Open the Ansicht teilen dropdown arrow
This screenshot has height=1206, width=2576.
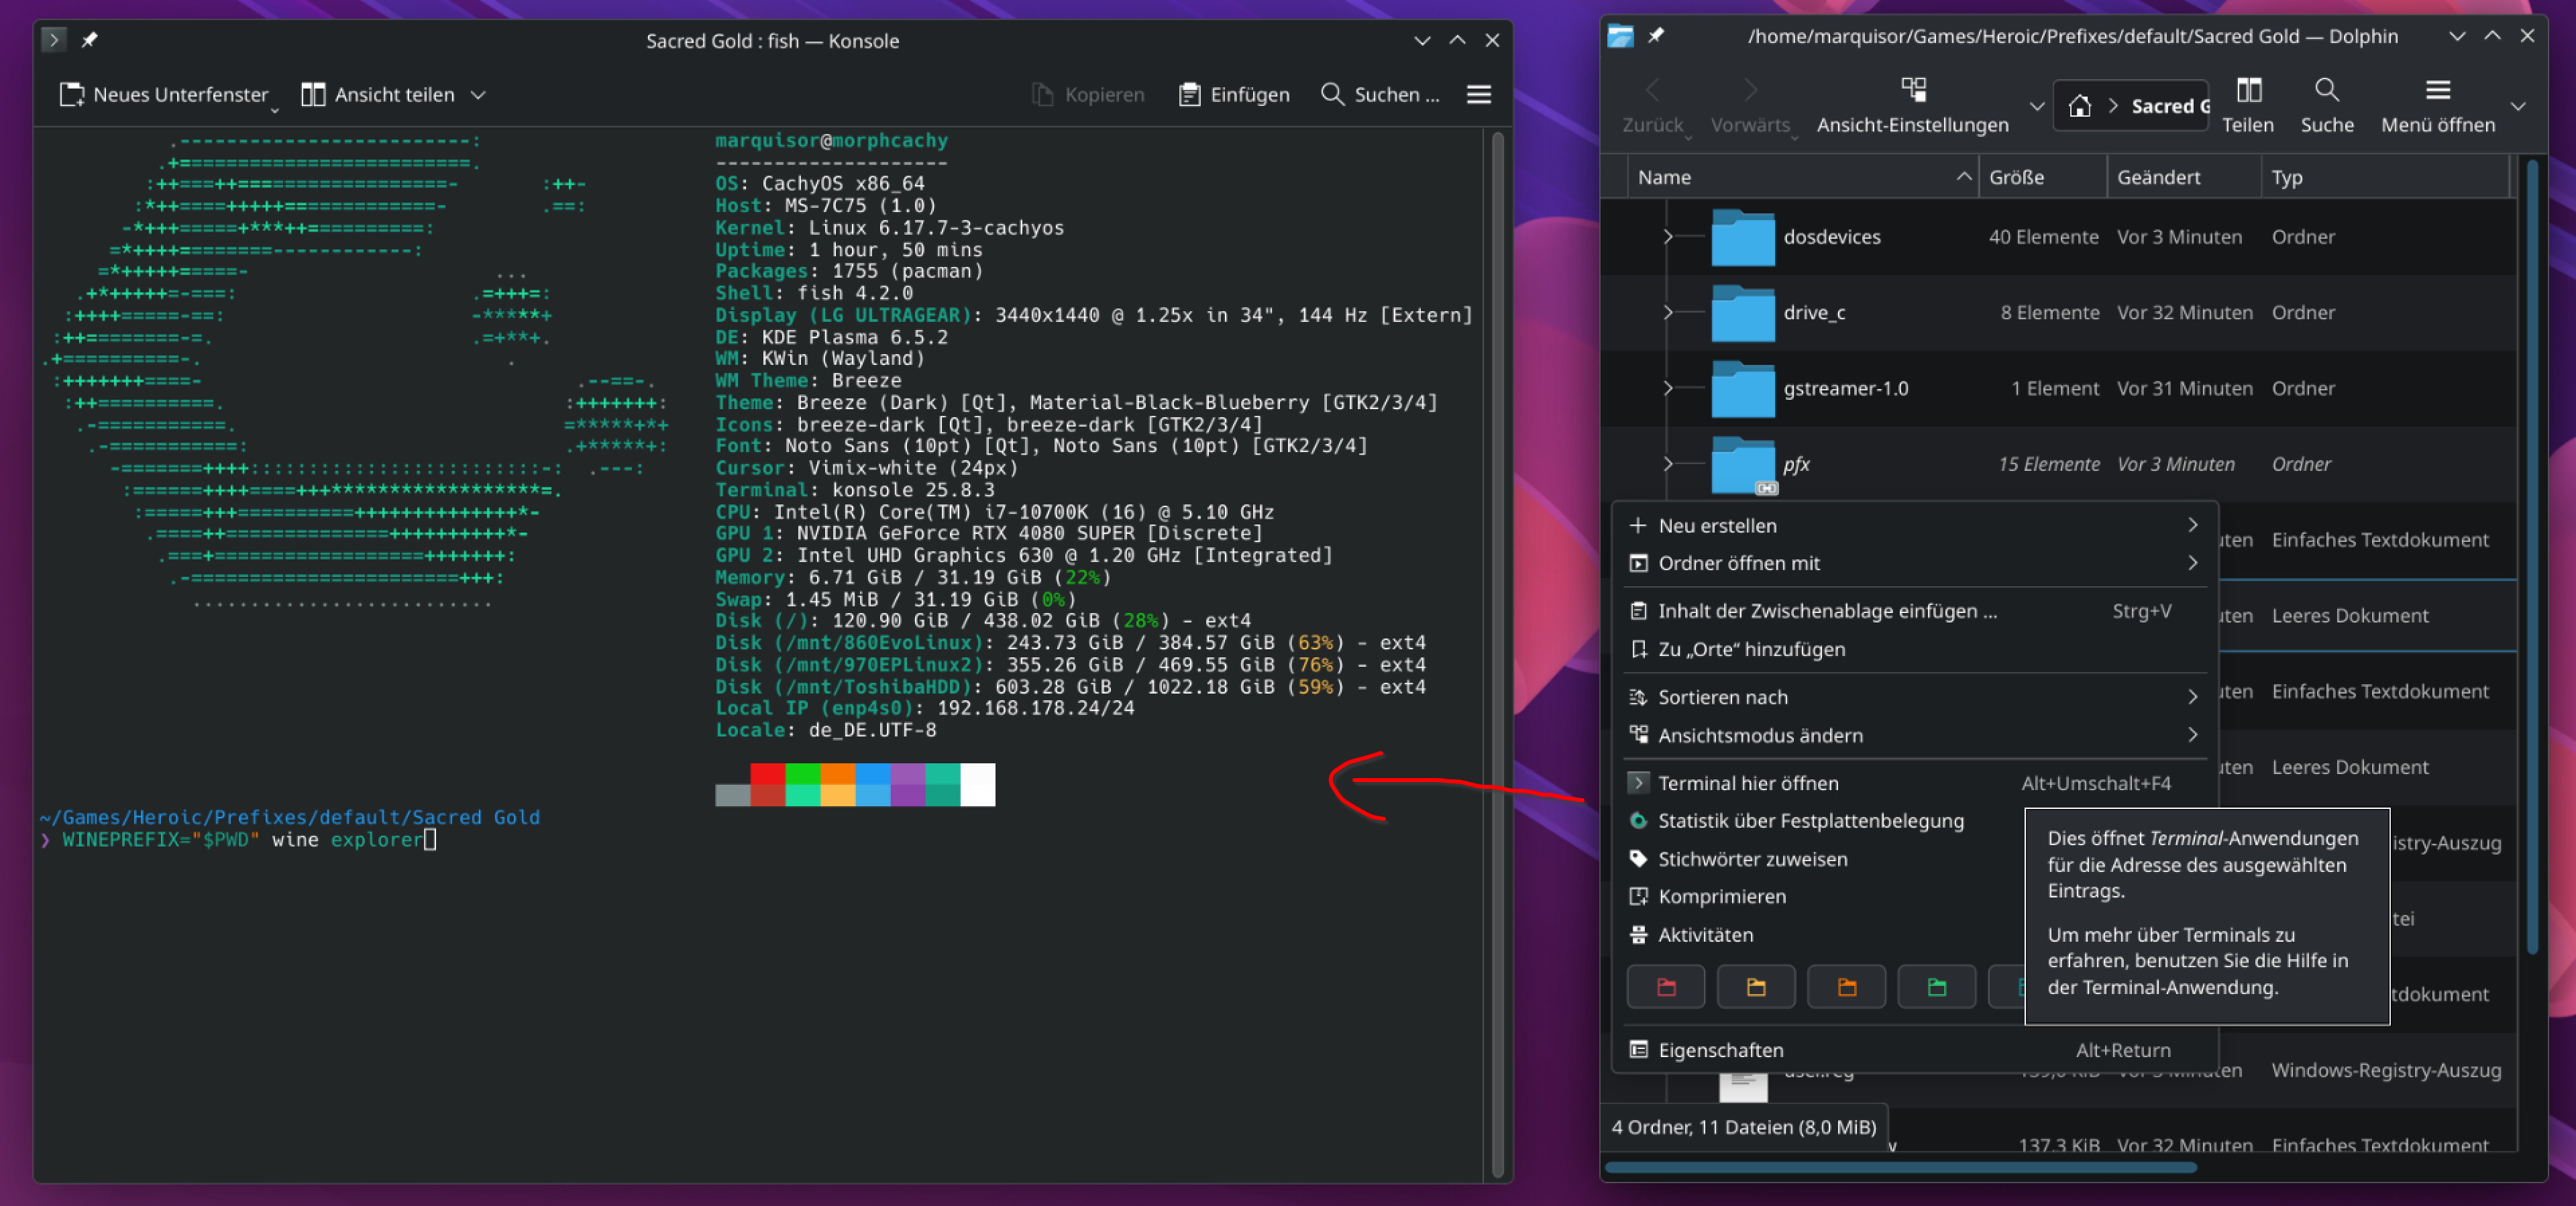click(479, 95)
